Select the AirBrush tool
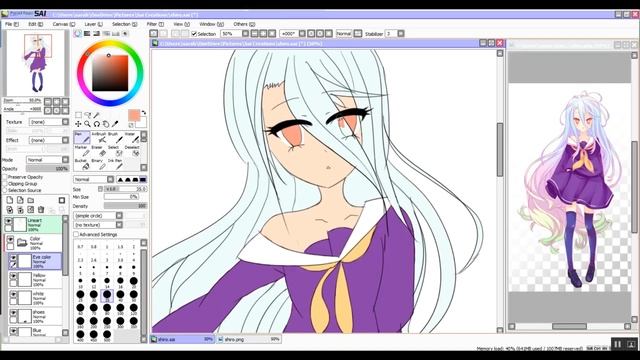 click(x=98, y=138)
